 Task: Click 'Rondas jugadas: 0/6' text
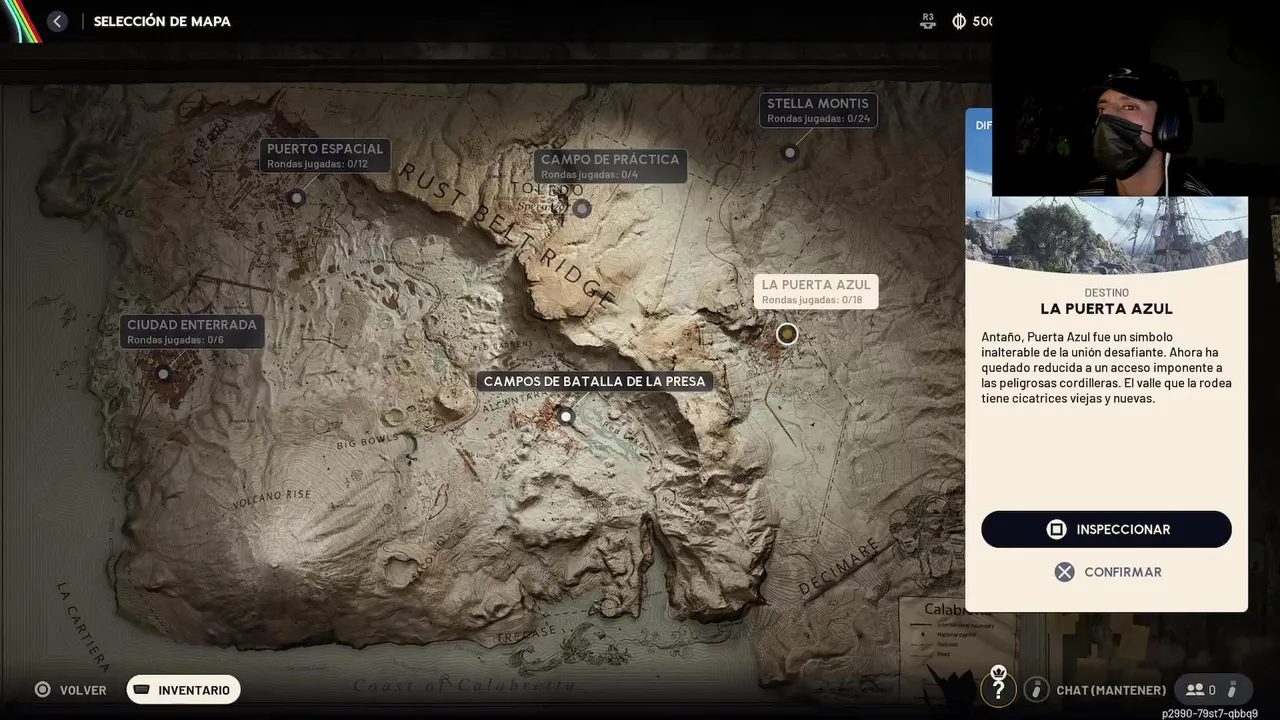pos(175,340)
